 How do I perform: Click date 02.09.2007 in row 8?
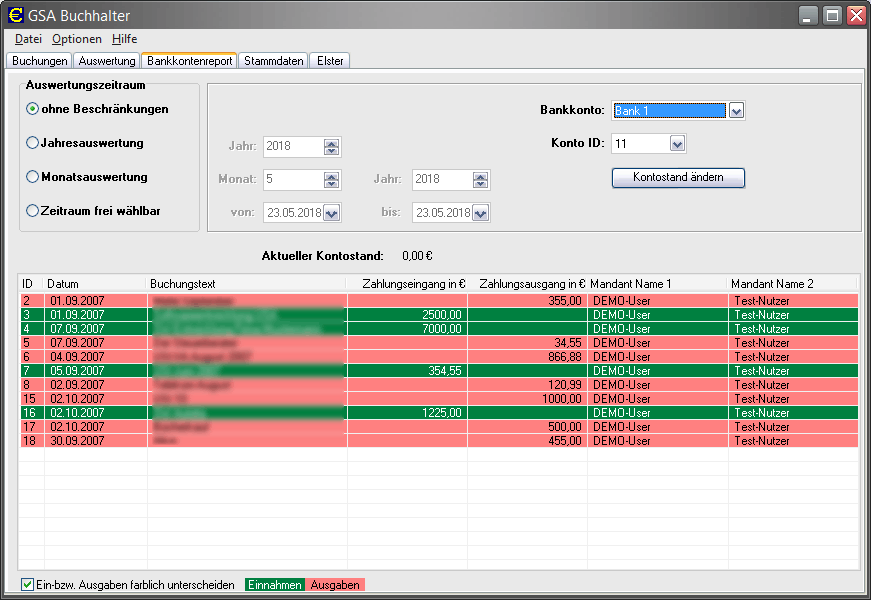coord(96,384)
